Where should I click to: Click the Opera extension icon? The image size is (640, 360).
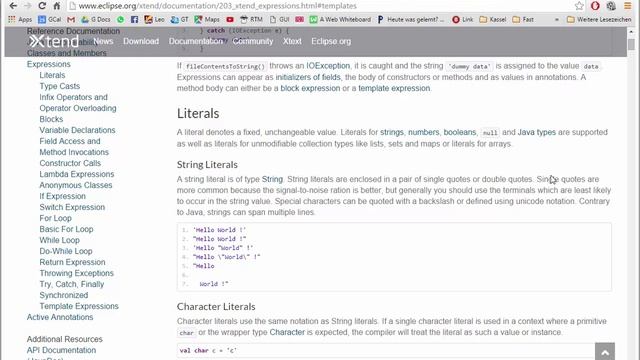click(x=595, y=6)
